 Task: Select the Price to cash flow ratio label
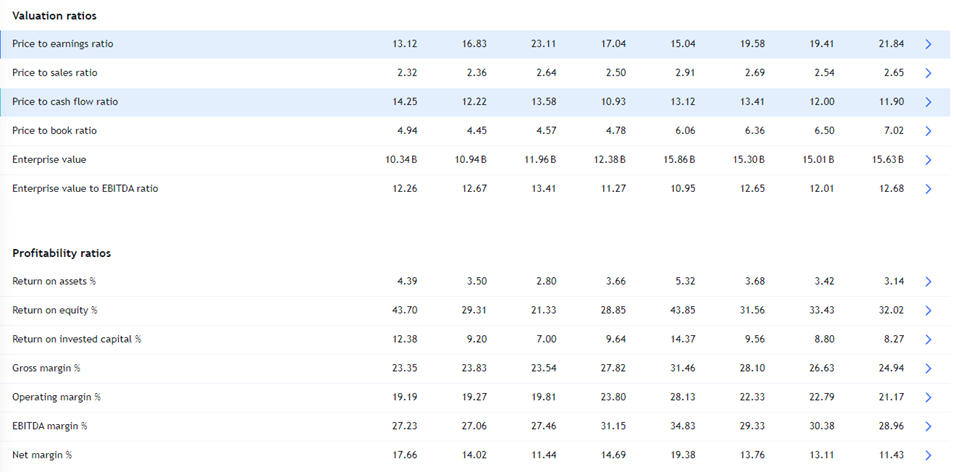click(65, 102)
